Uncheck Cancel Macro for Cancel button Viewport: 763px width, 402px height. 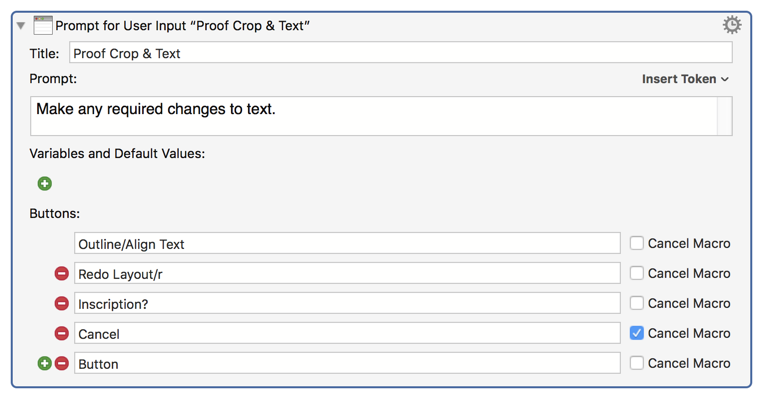pos(636,333)
